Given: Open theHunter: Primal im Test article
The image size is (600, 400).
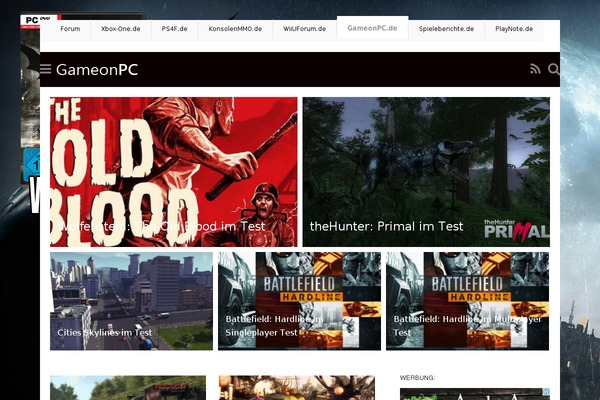Looking at the screenshot, I should (x=426, y=172).
